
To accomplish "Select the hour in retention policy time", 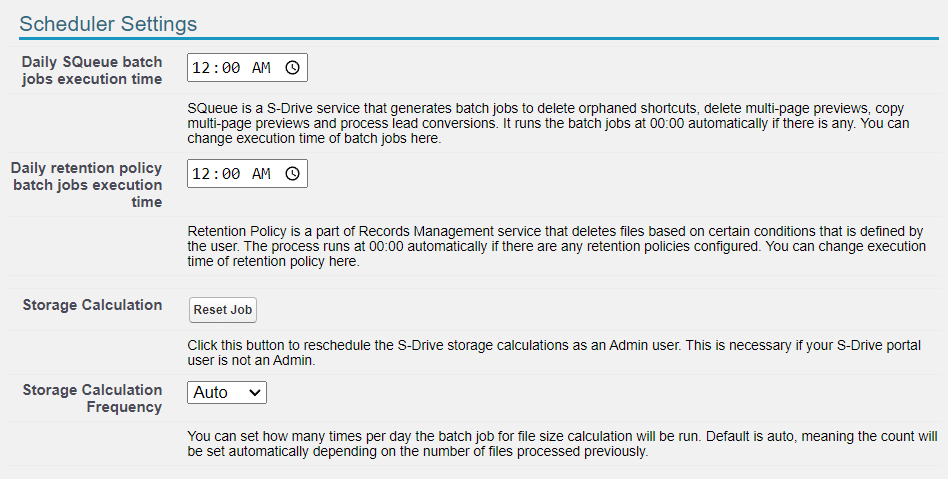I will (x=203, y=174).
